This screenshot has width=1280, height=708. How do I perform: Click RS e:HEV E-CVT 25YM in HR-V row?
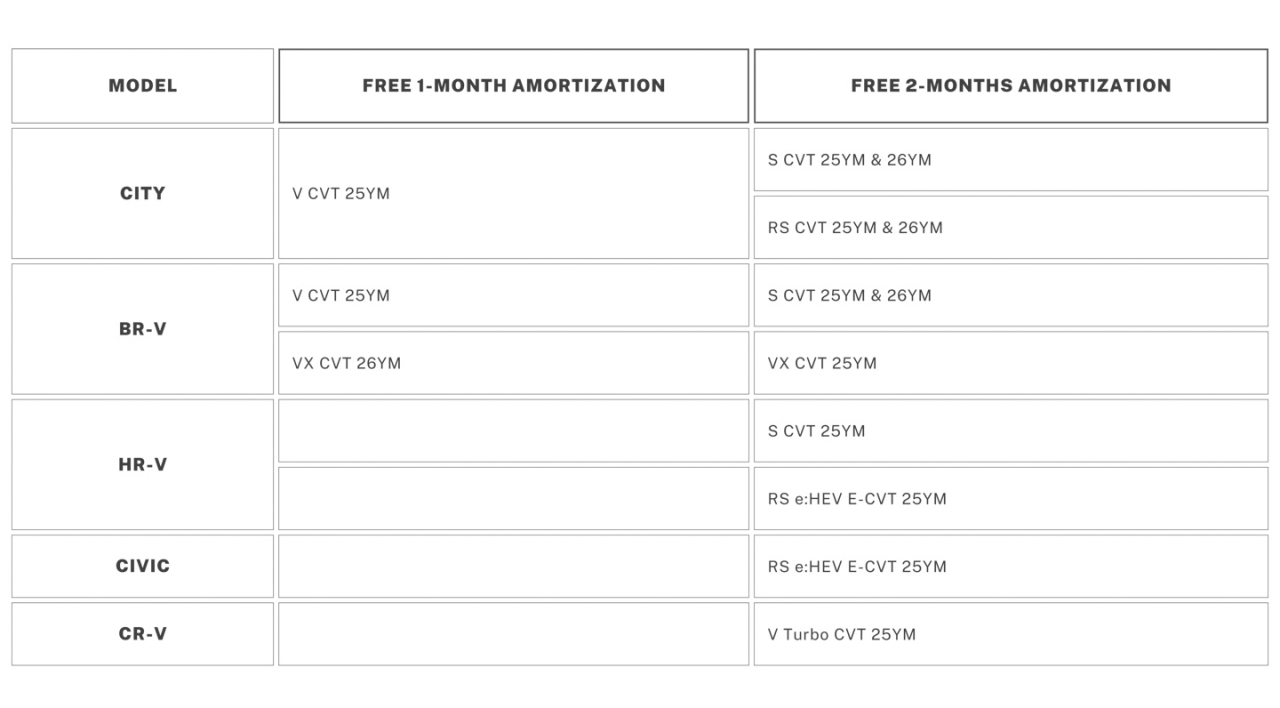click(857, 499)
